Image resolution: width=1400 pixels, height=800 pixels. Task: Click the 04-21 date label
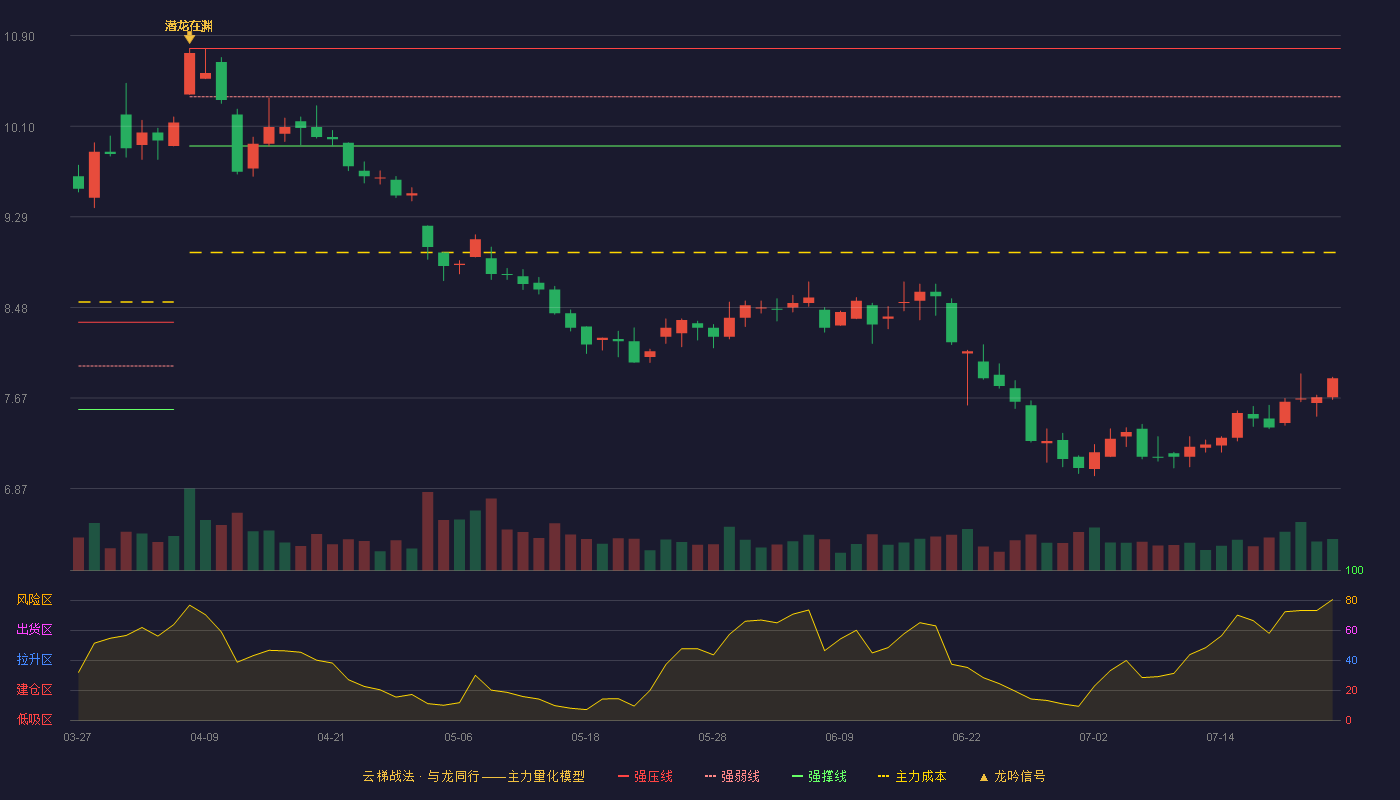tap(331, 737)
